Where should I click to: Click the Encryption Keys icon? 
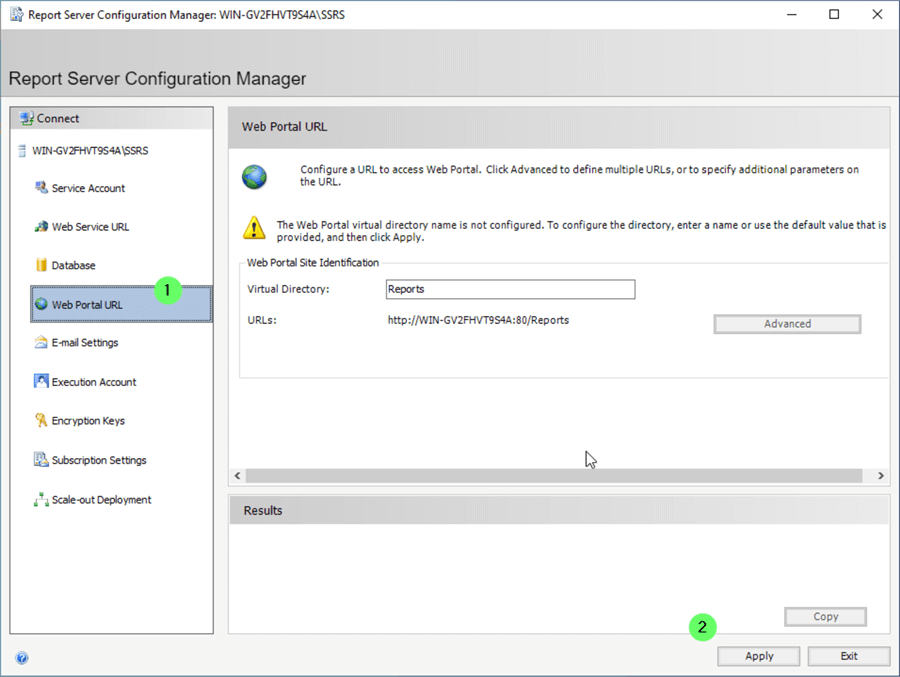[x=41, y=421]
